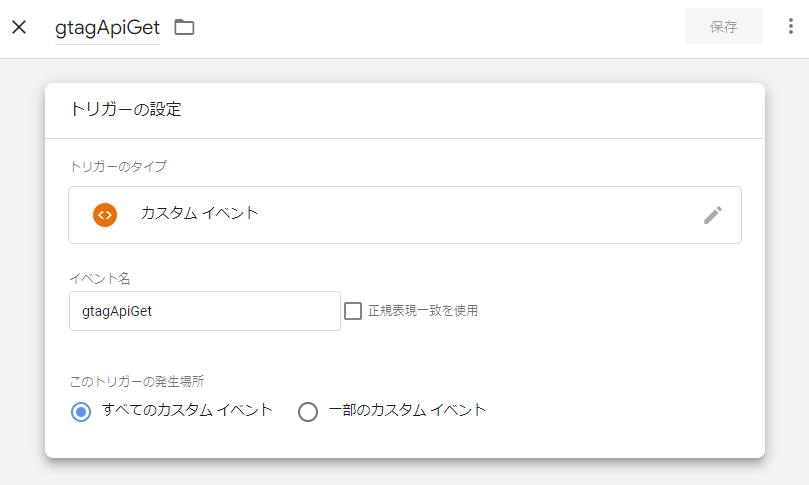The image size is (809, 485).
Task: Click the すべてのカスタム イベント label text
Action: pos(187,410)
